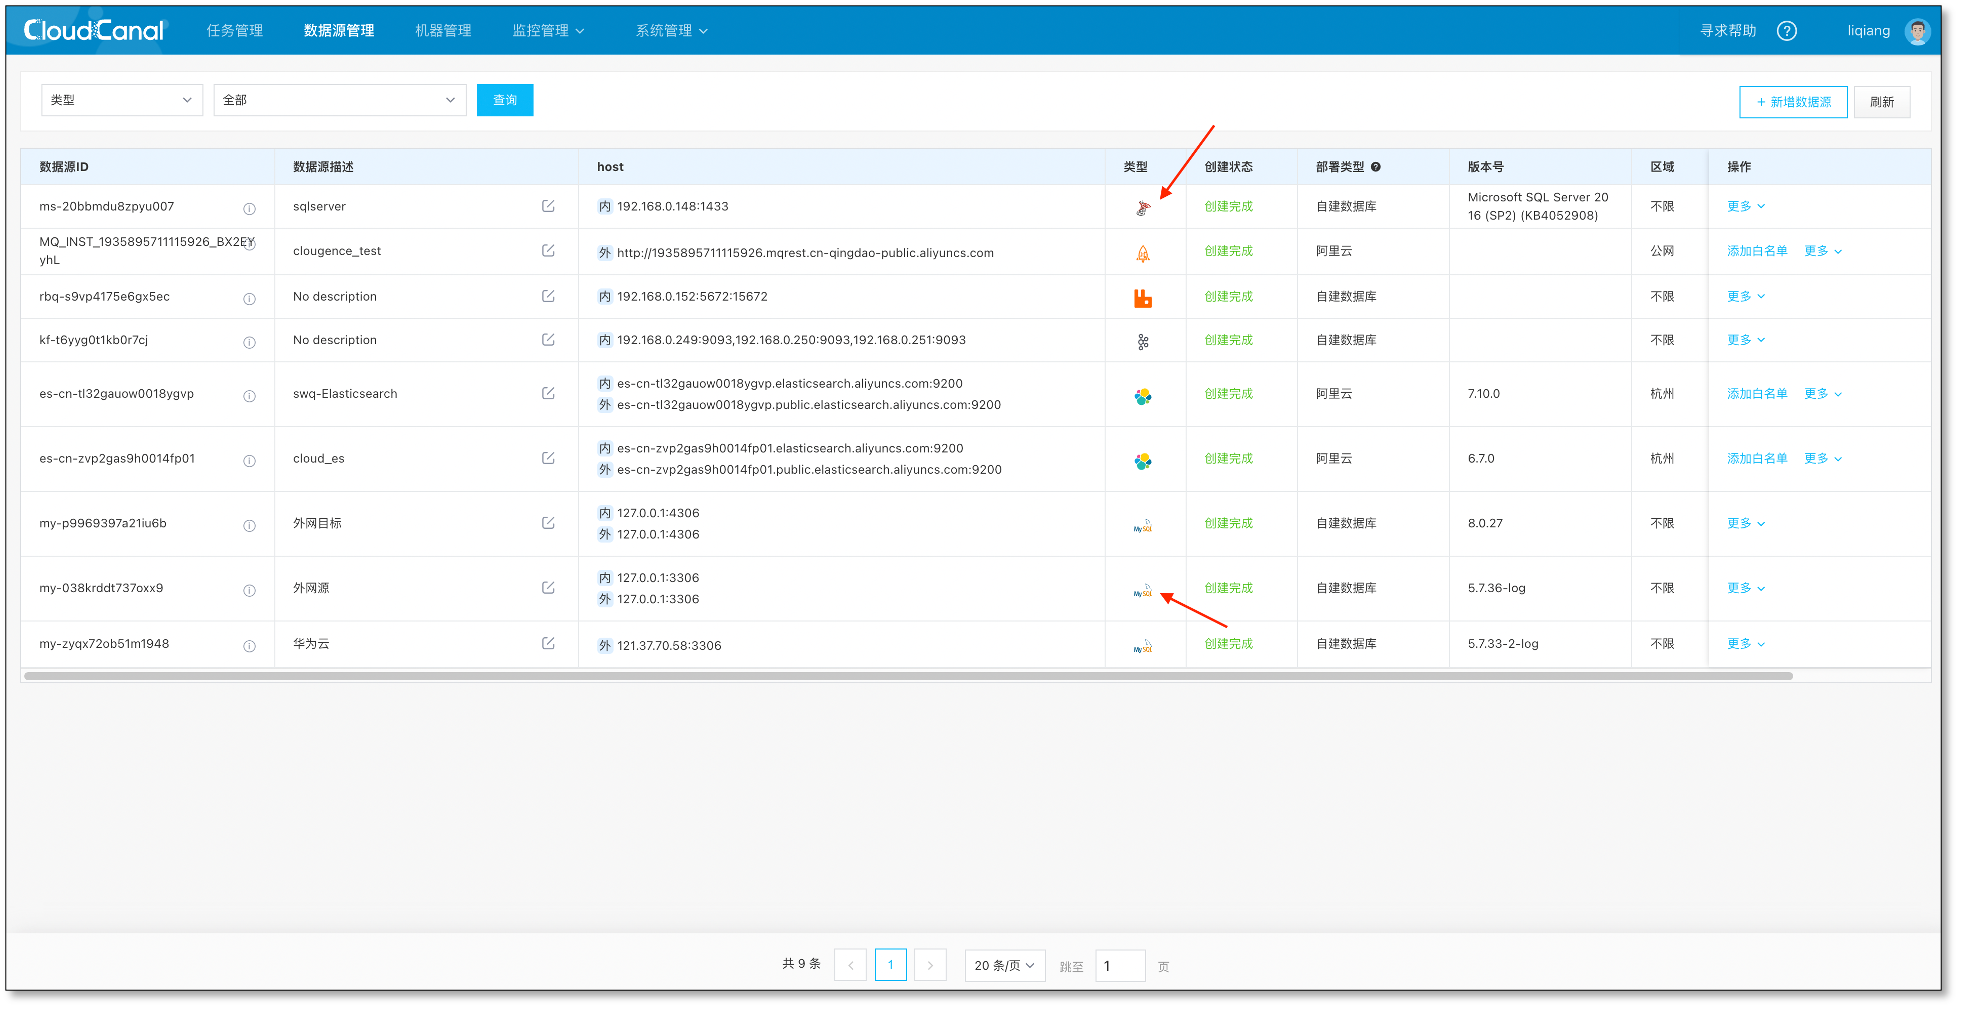
Task: Open the 20 条/页 page size dropdown
Action: click(1005, 965)
